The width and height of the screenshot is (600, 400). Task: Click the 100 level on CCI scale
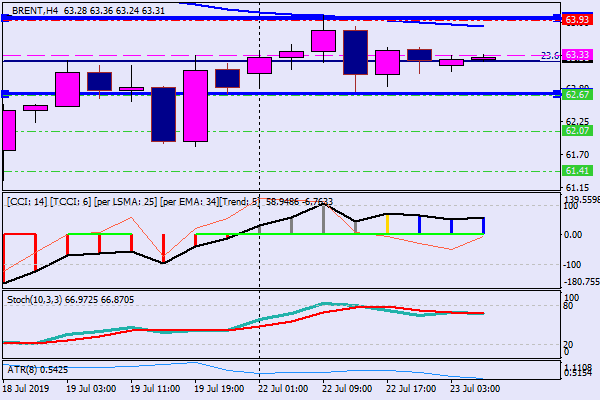pyautogui.click(x=573, y=205)
